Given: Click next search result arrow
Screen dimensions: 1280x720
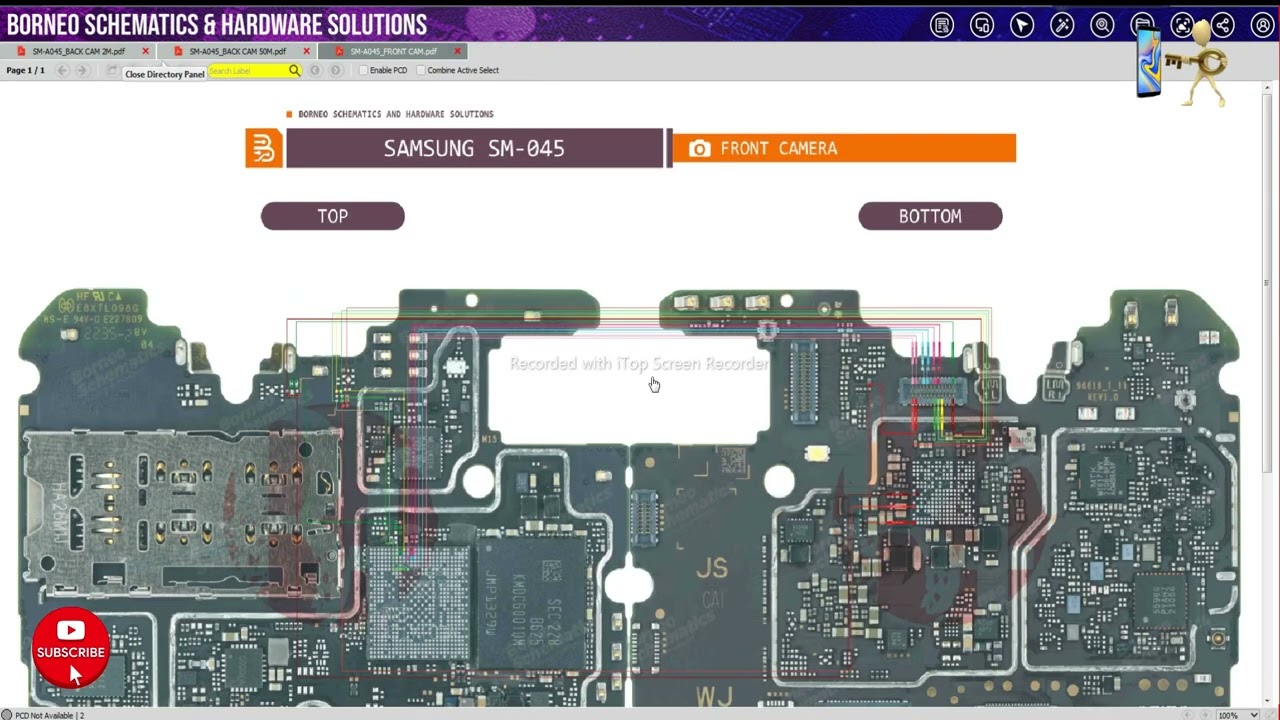Looking at the screenshot, I should pos(335,70).
